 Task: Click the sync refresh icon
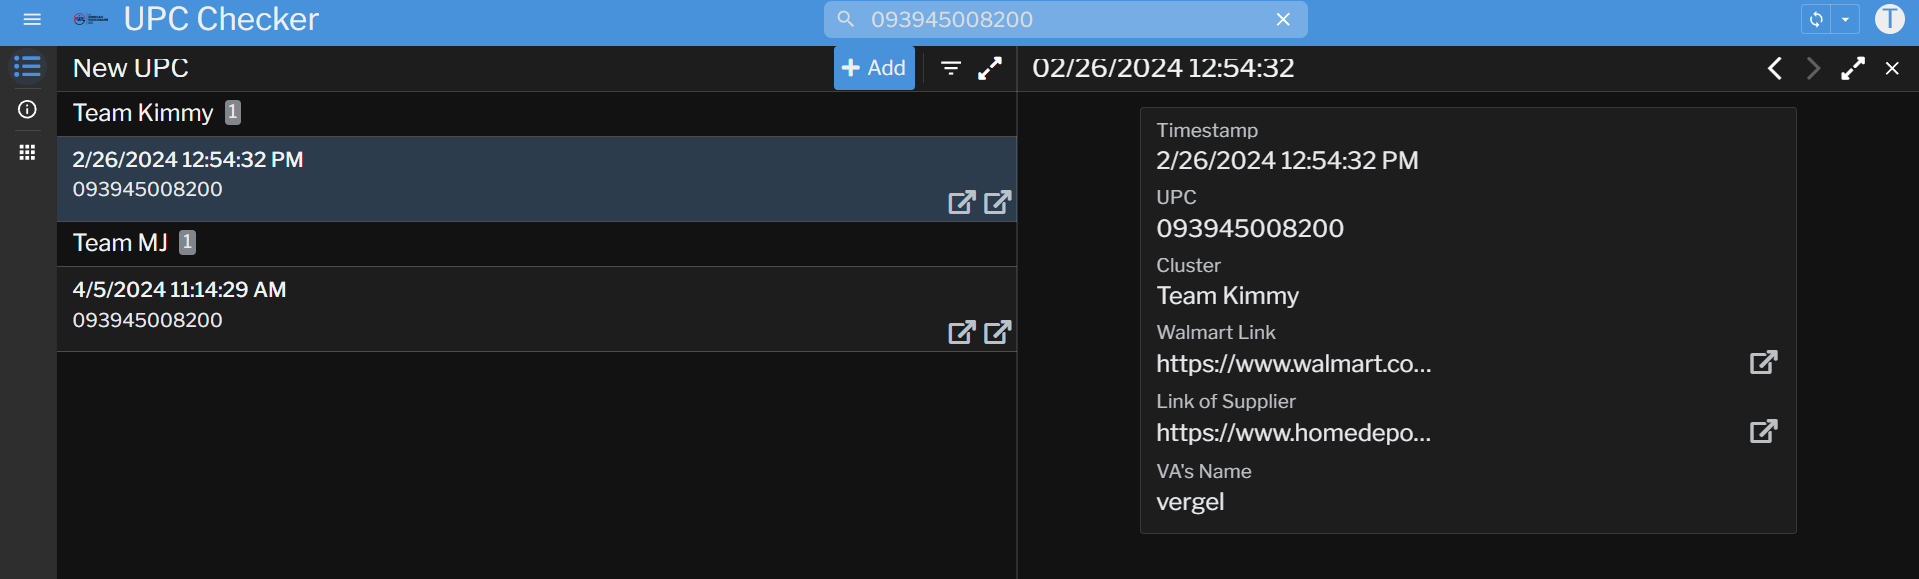click(1816, 19)
